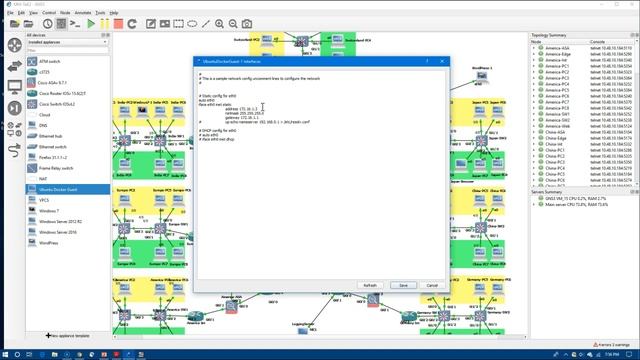Suspend all nodes with yellow pause button
This screenshot has width=640, height=360.
(x=105, y=24)
